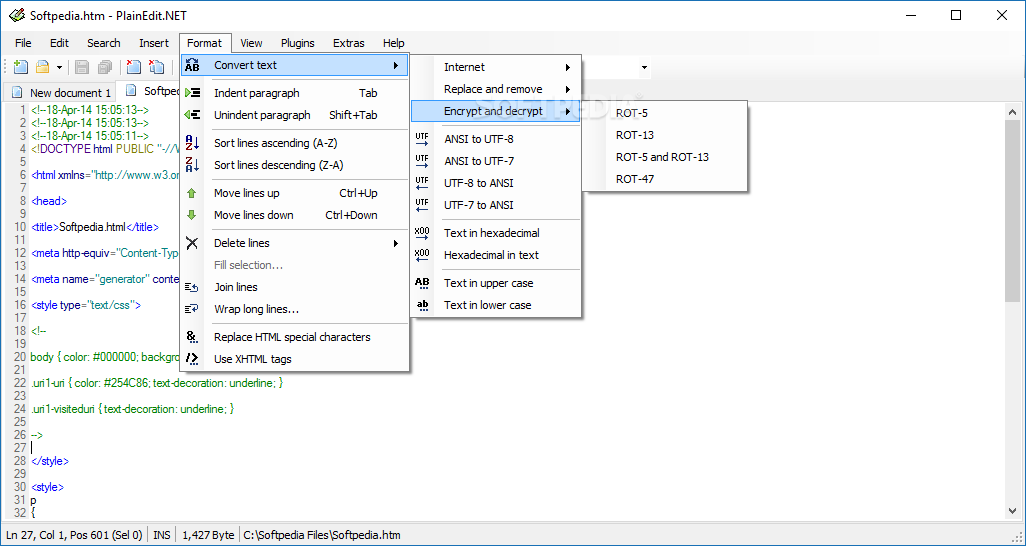Click the '</style>' text on line 28
1026x546 pixels.
pos(50,461)
